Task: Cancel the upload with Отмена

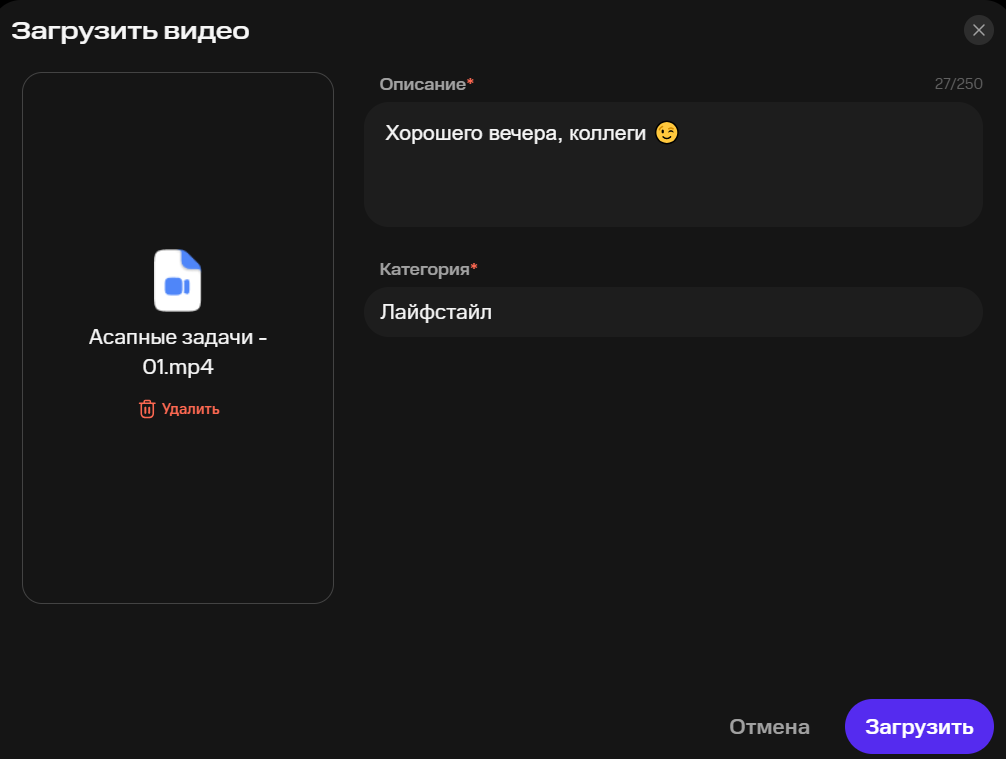Action: pos(769,727)
